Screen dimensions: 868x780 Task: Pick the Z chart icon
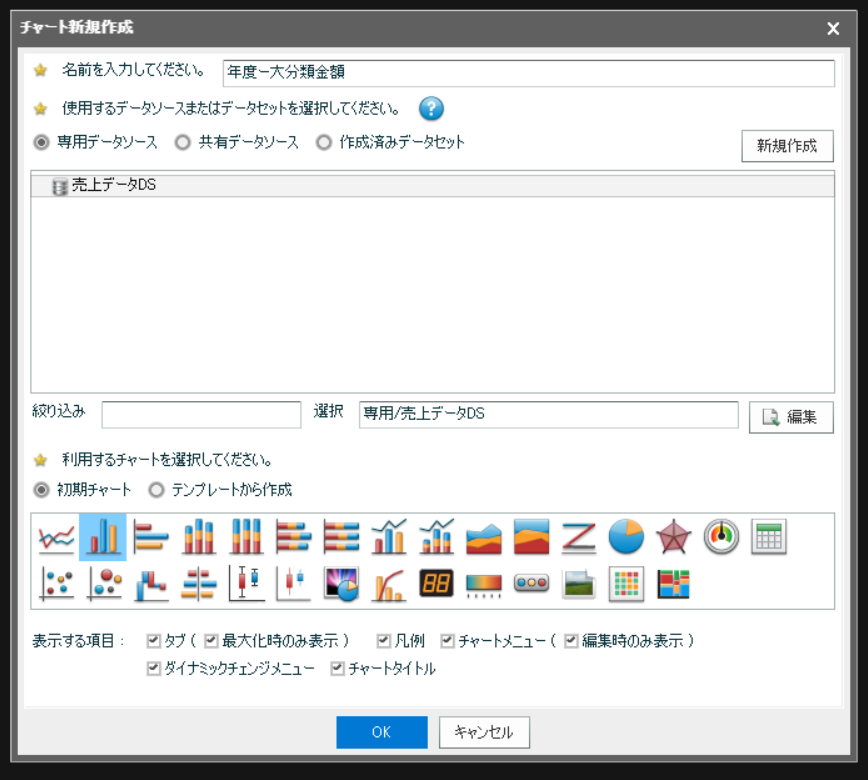(579, 536)
